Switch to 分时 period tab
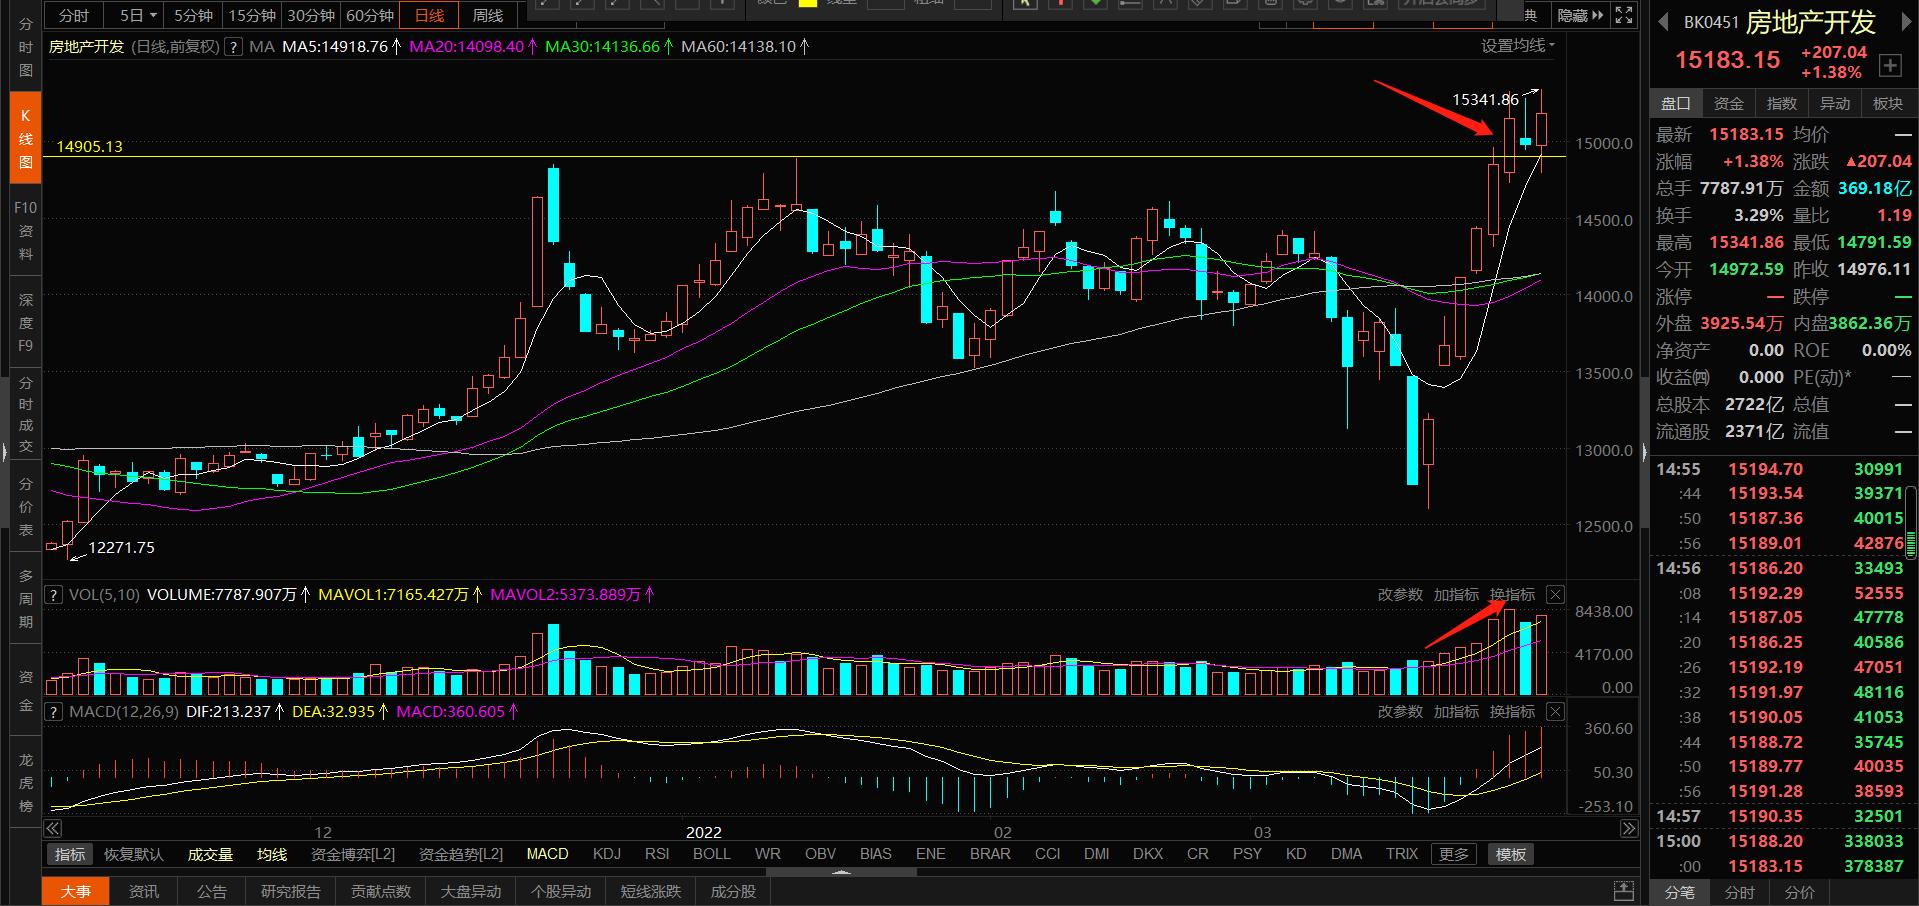 74,16
